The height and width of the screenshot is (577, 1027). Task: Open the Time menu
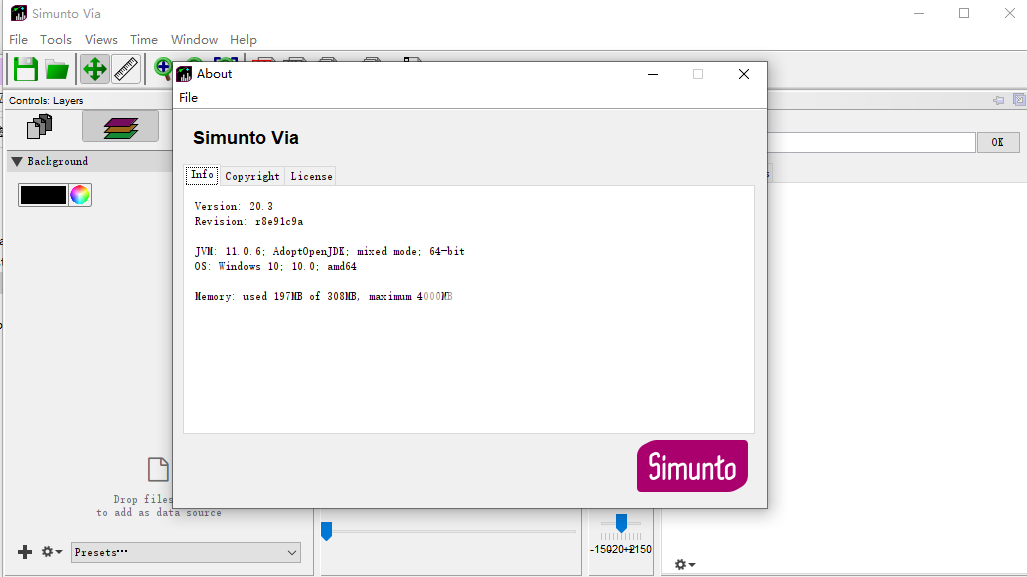(x=143, y=40)
